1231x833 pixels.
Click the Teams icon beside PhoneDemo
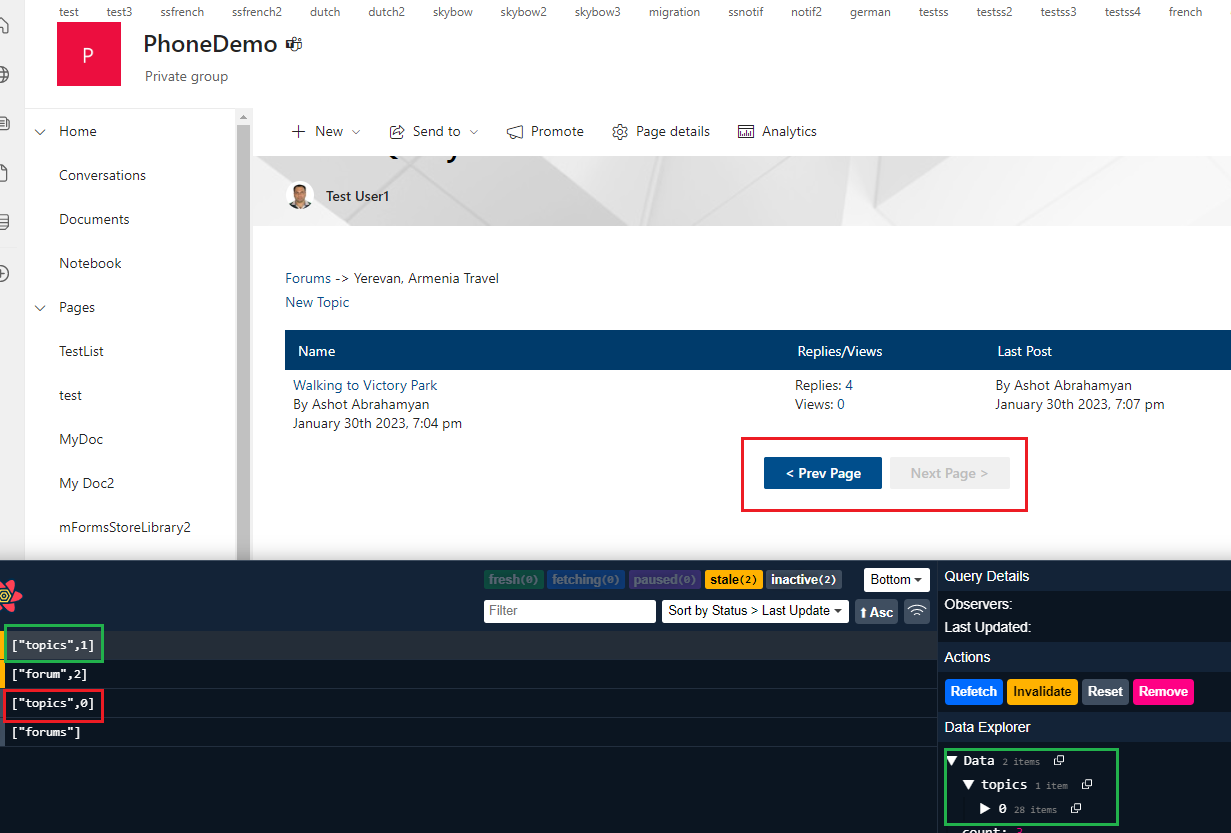coord(294,44)
